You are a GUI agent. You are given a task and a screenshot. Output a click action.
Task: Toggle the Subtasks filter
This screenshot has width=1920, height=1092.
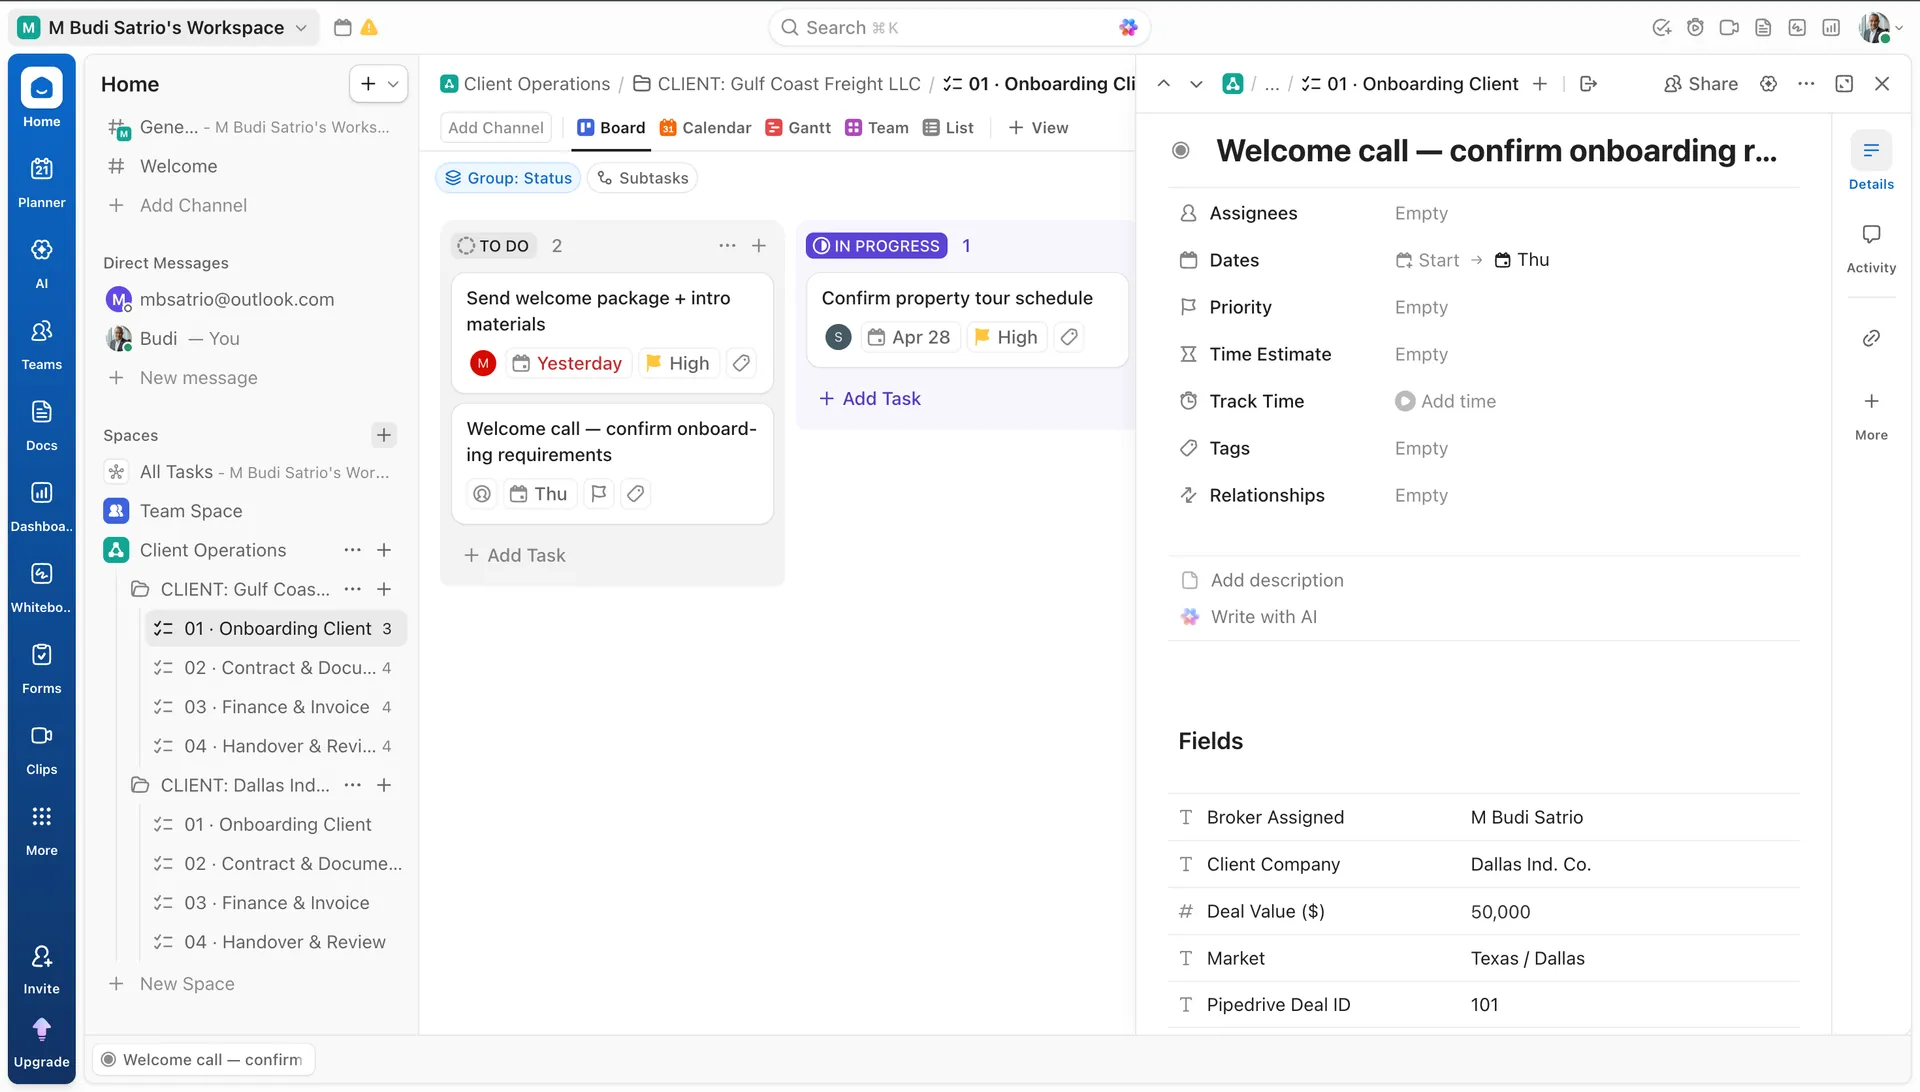(642, 177)
